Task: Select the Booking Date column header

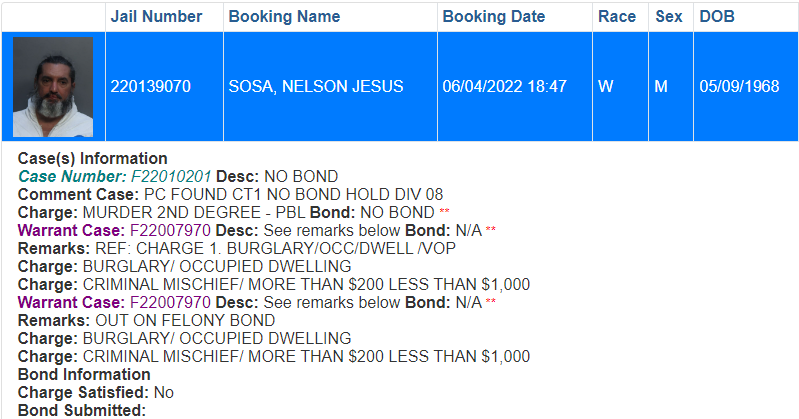Action: click(x=494, y=17)
